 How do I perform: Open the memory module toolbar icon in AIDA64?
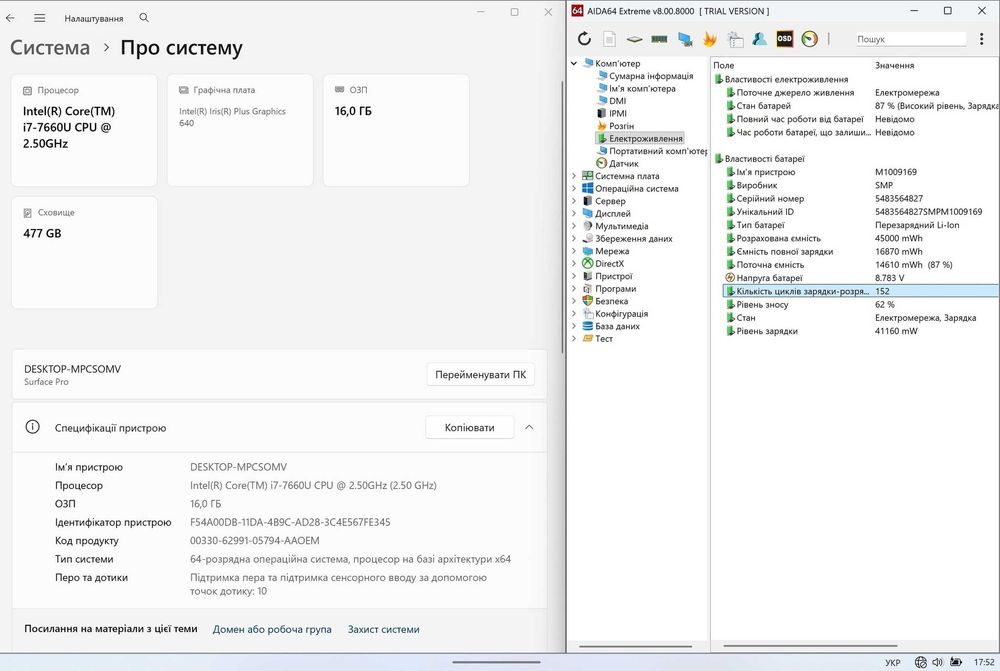(x=659, y=39)
